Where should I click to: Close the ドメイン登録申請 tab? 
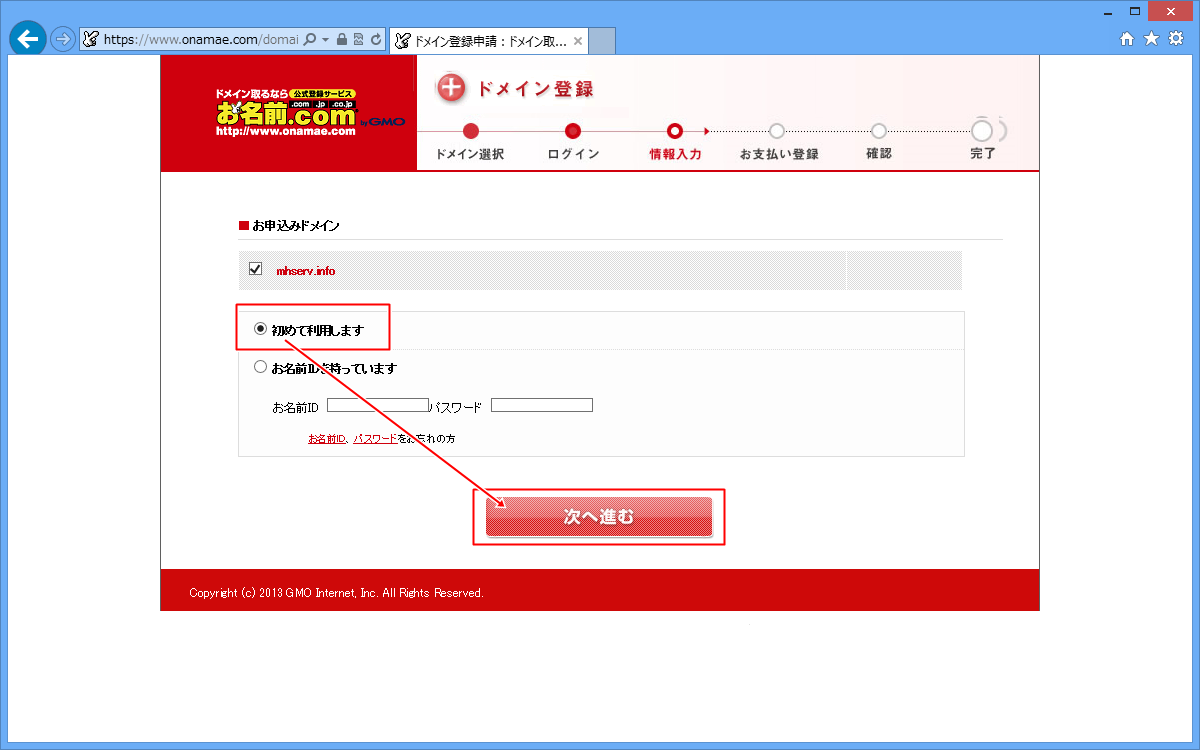[x=577, y=41]
